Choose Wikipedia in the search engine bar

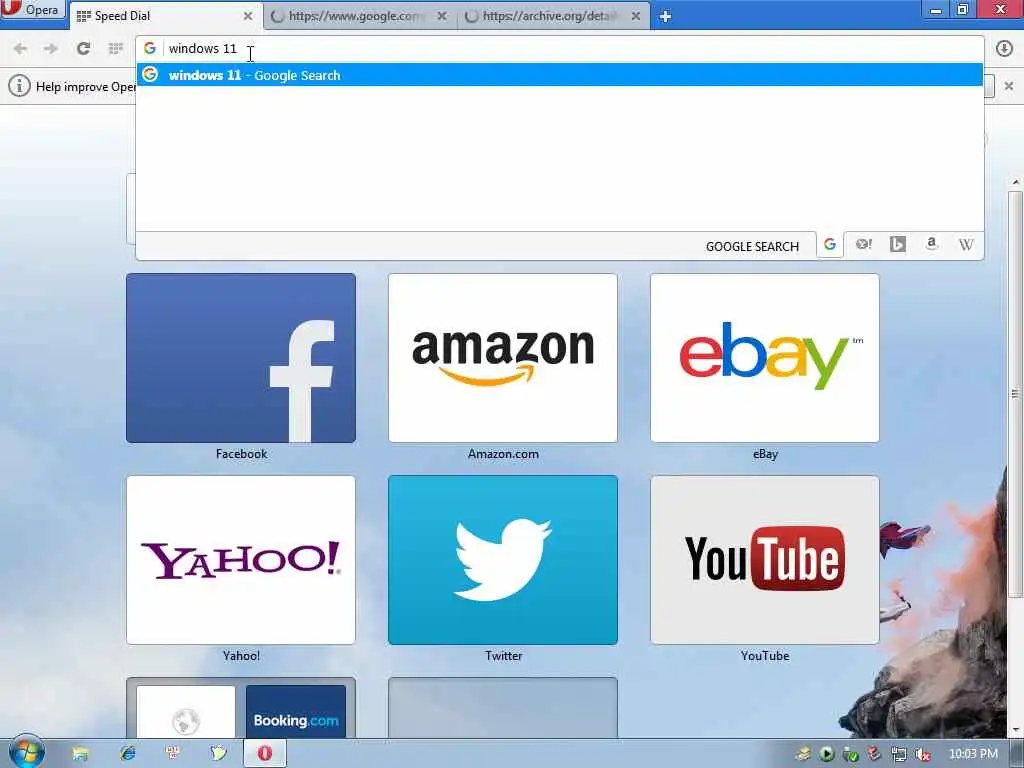point(966,245)
